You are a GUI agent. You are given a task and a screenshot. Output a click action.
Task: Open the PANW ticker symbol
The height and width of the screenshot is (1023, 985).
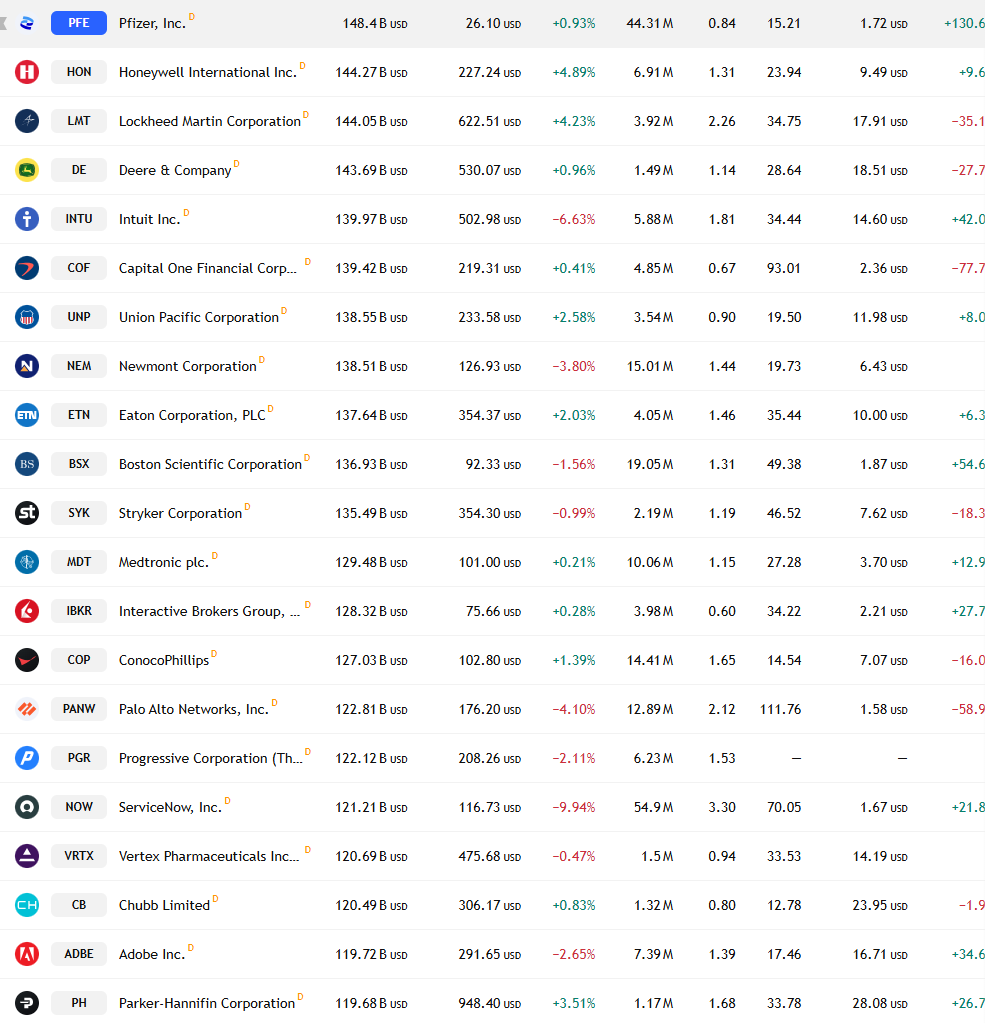79,709
